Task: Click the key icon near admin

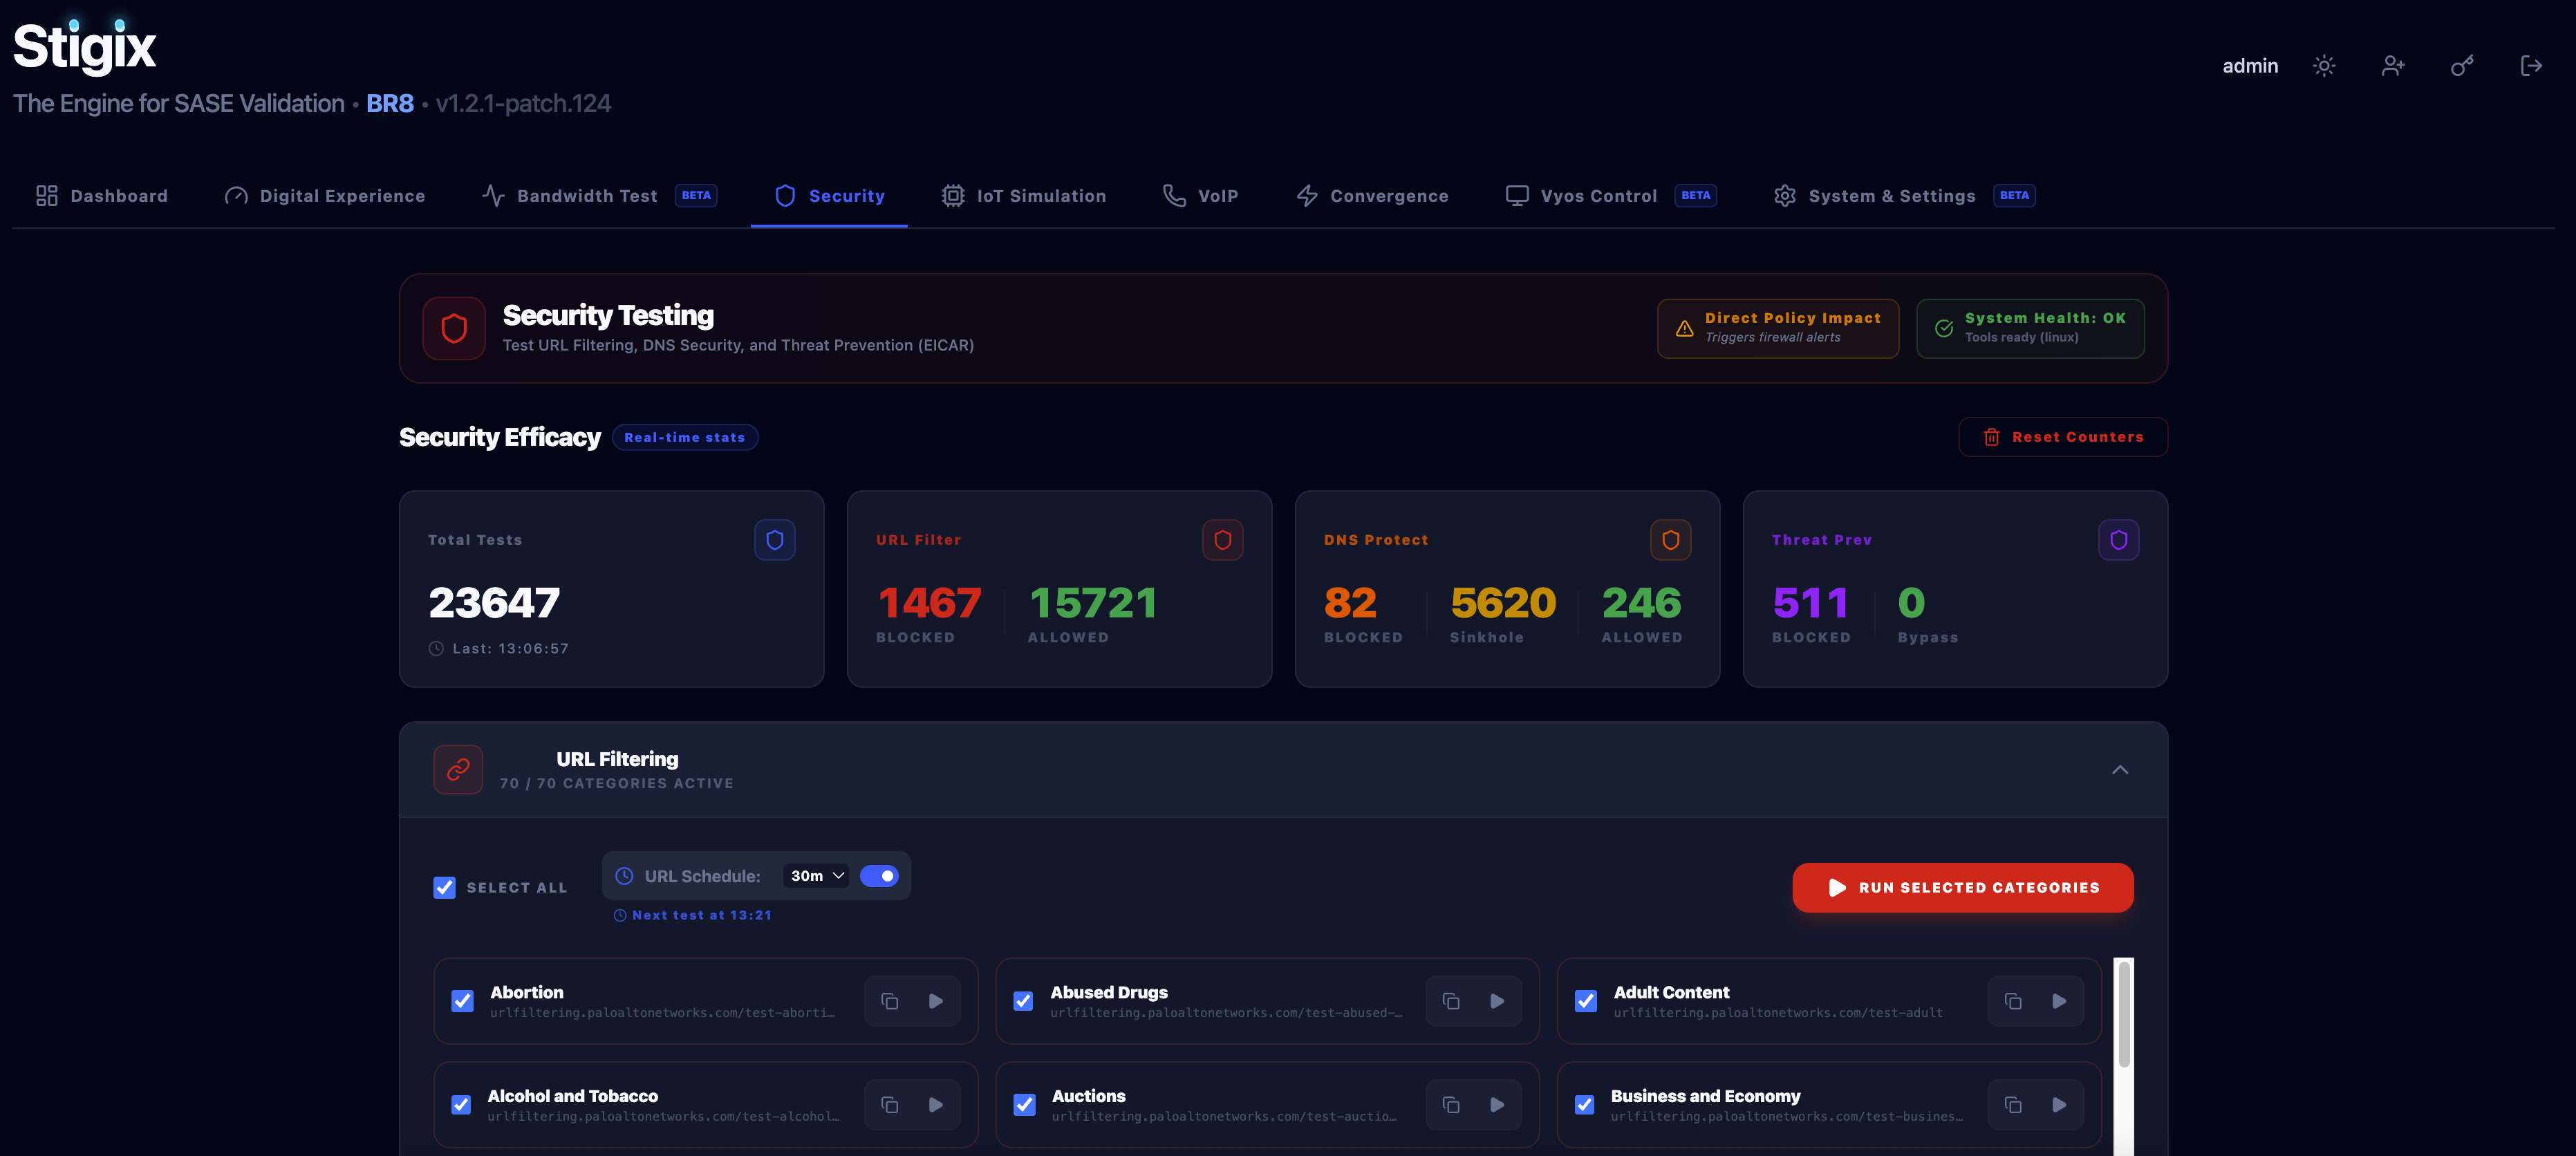Action: tap(2462, 65)
